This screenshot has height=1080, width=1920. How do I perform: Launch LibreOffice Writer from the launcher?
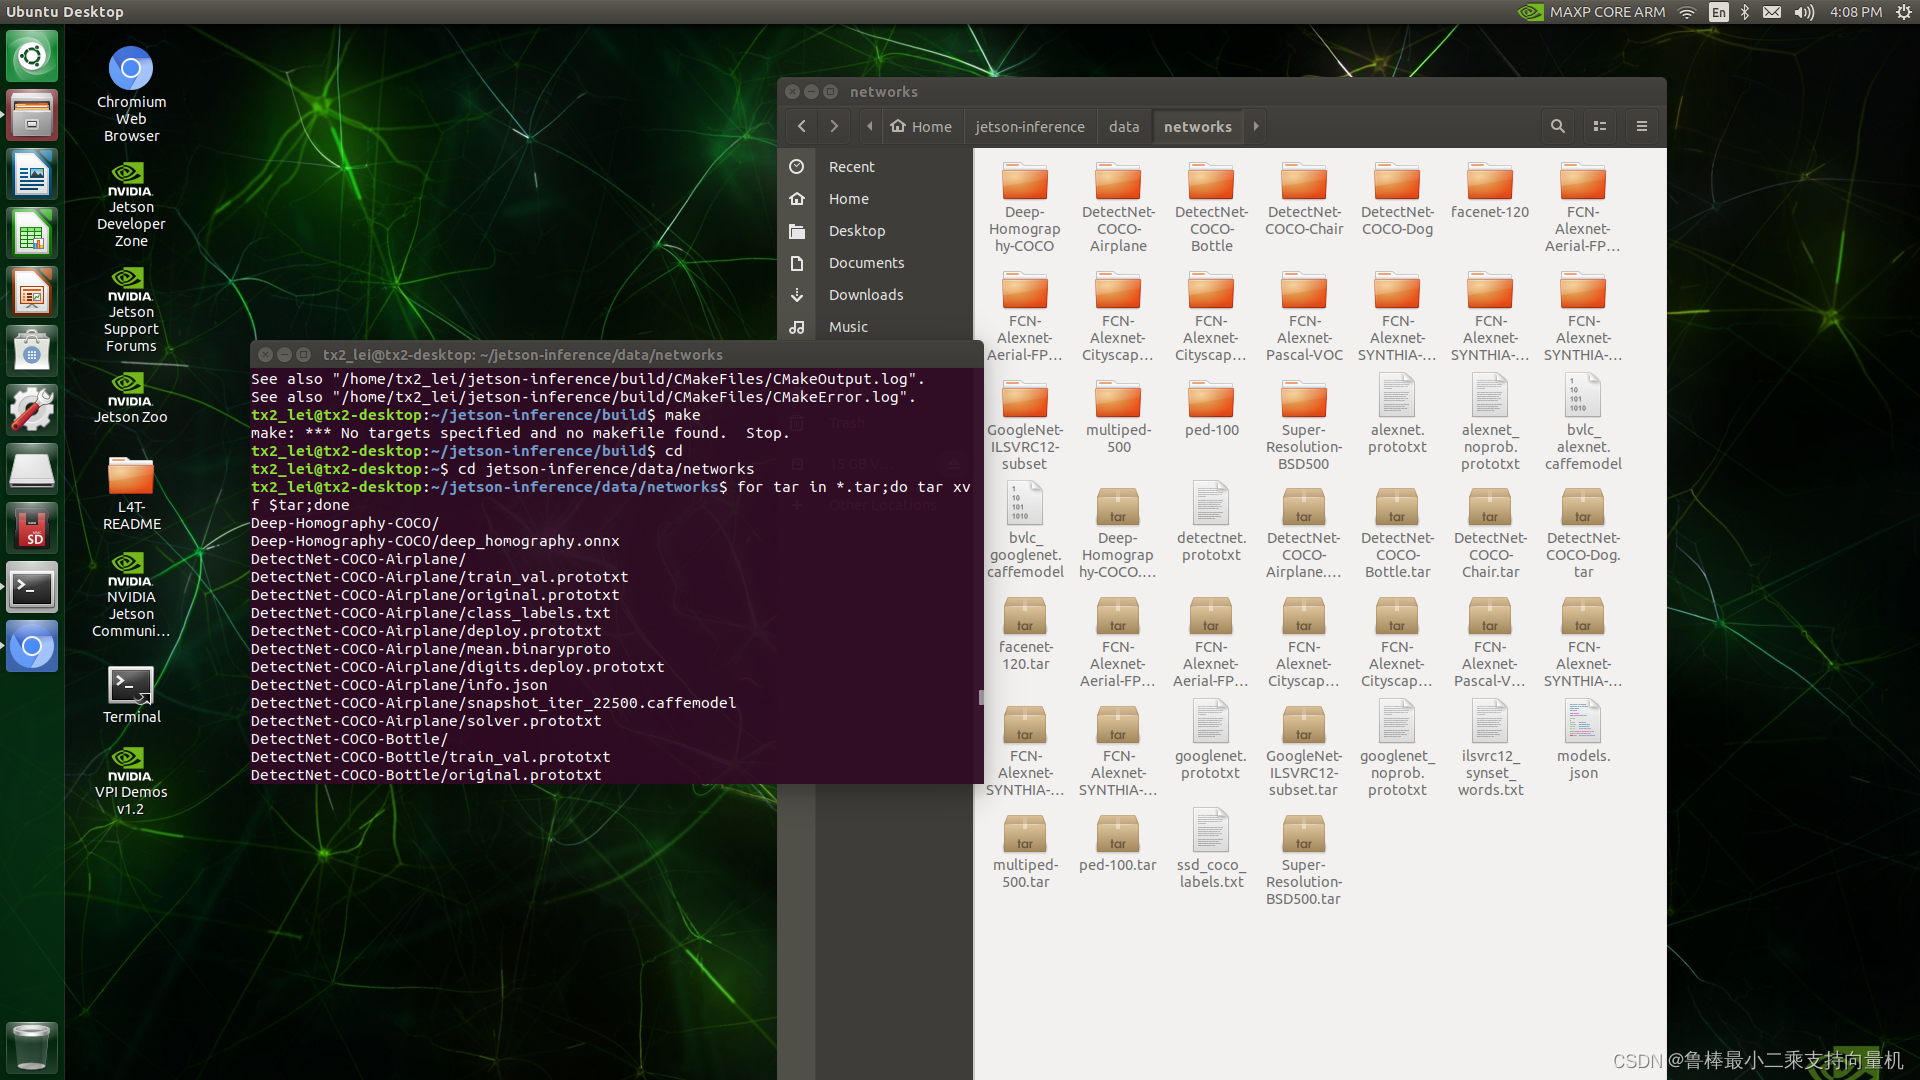click(x=32, y=174)
